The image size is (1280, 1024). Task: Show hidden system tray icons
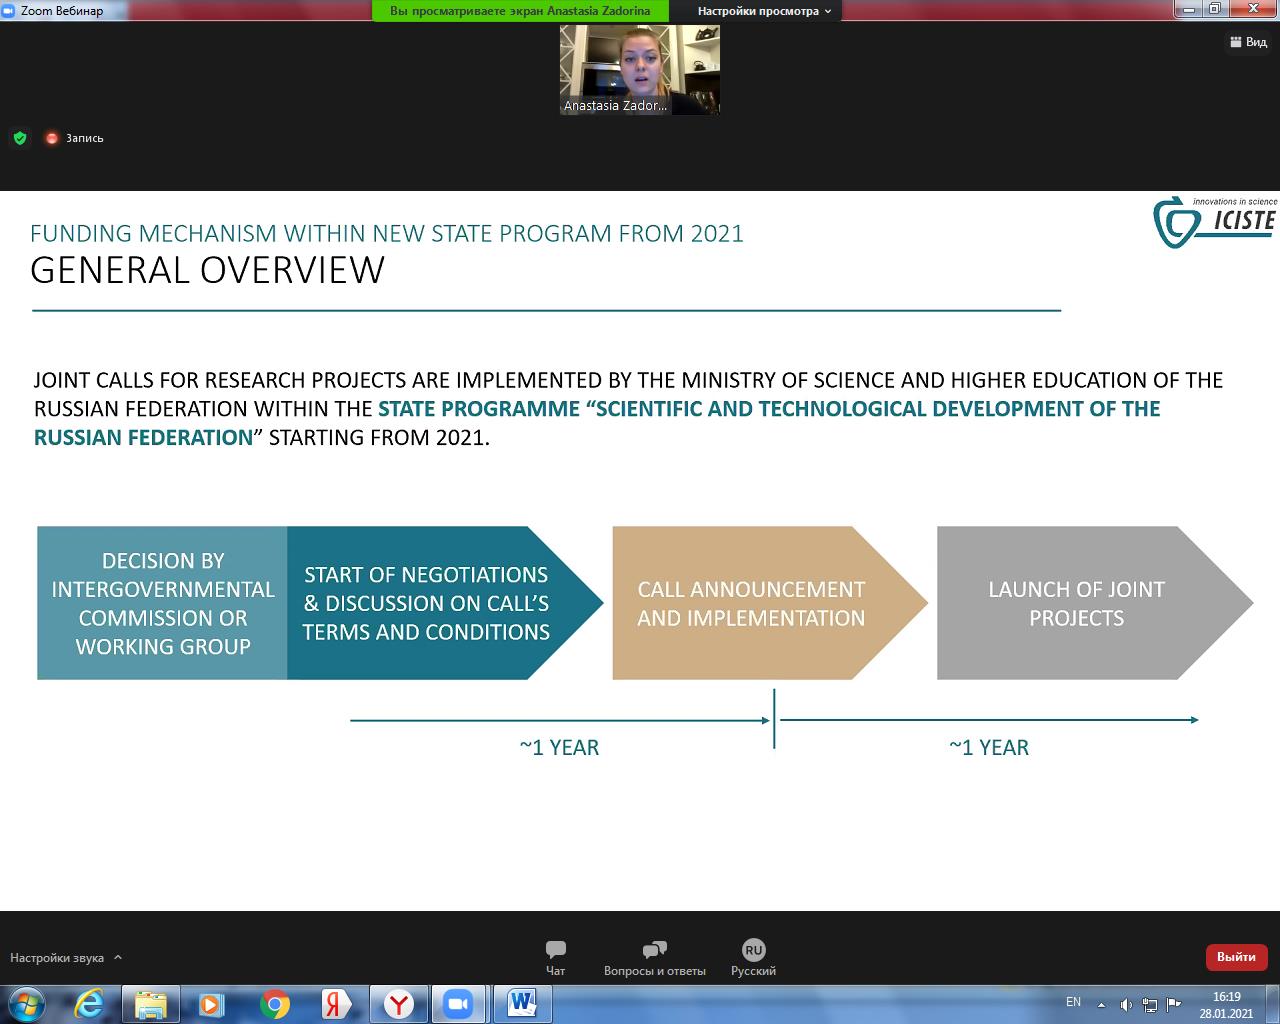[x=1101, y=1004]
